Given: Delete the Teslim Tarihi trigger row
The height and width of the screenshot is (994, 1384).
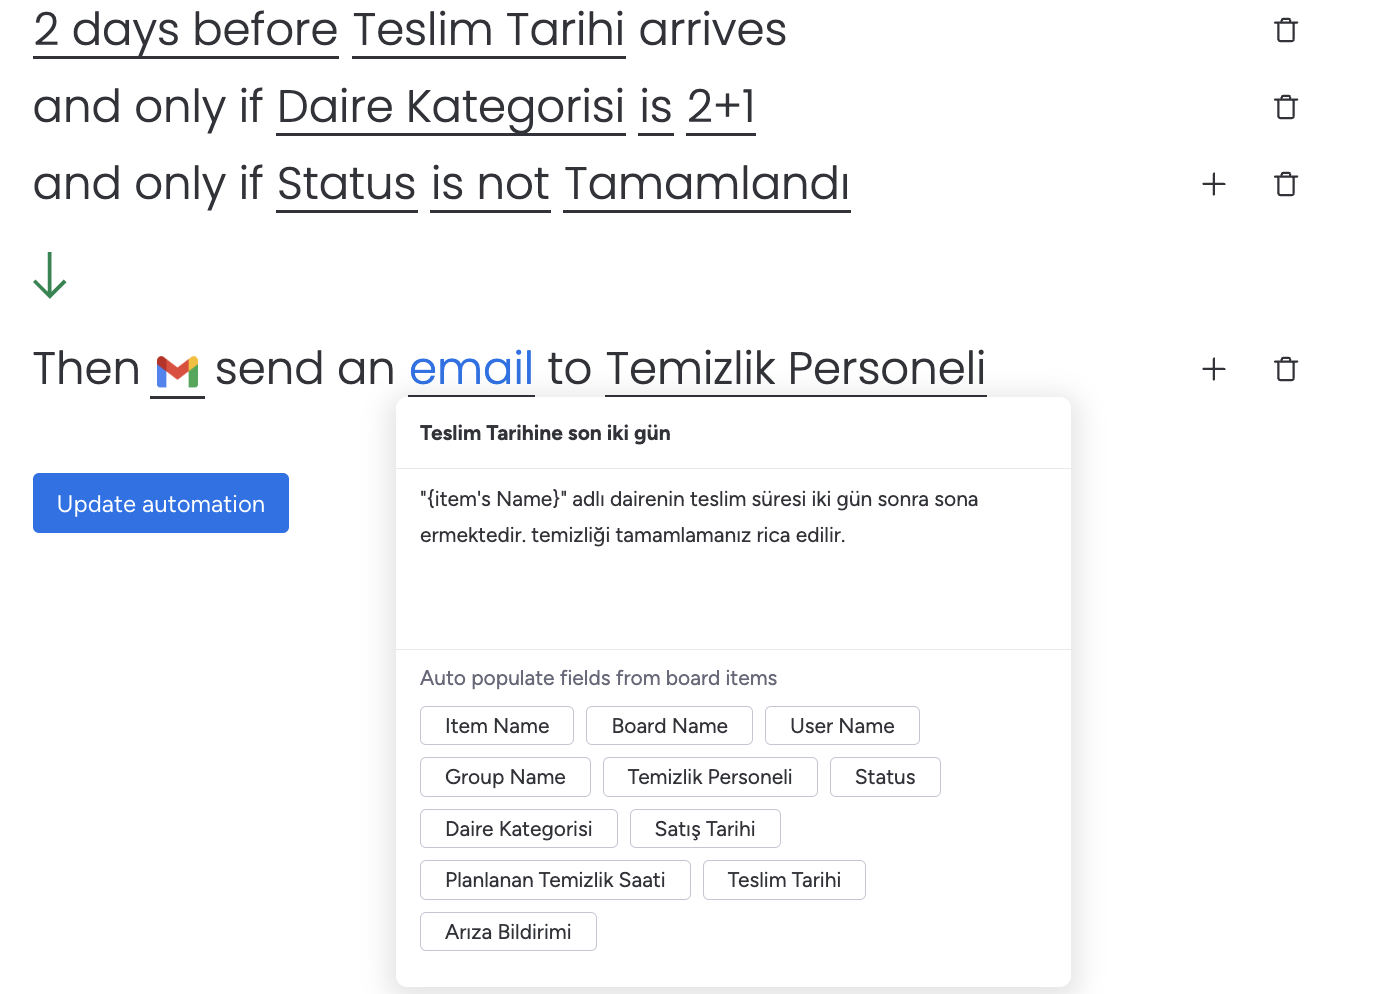Looking at the screenshot, I should click(x=1286, y=30).
